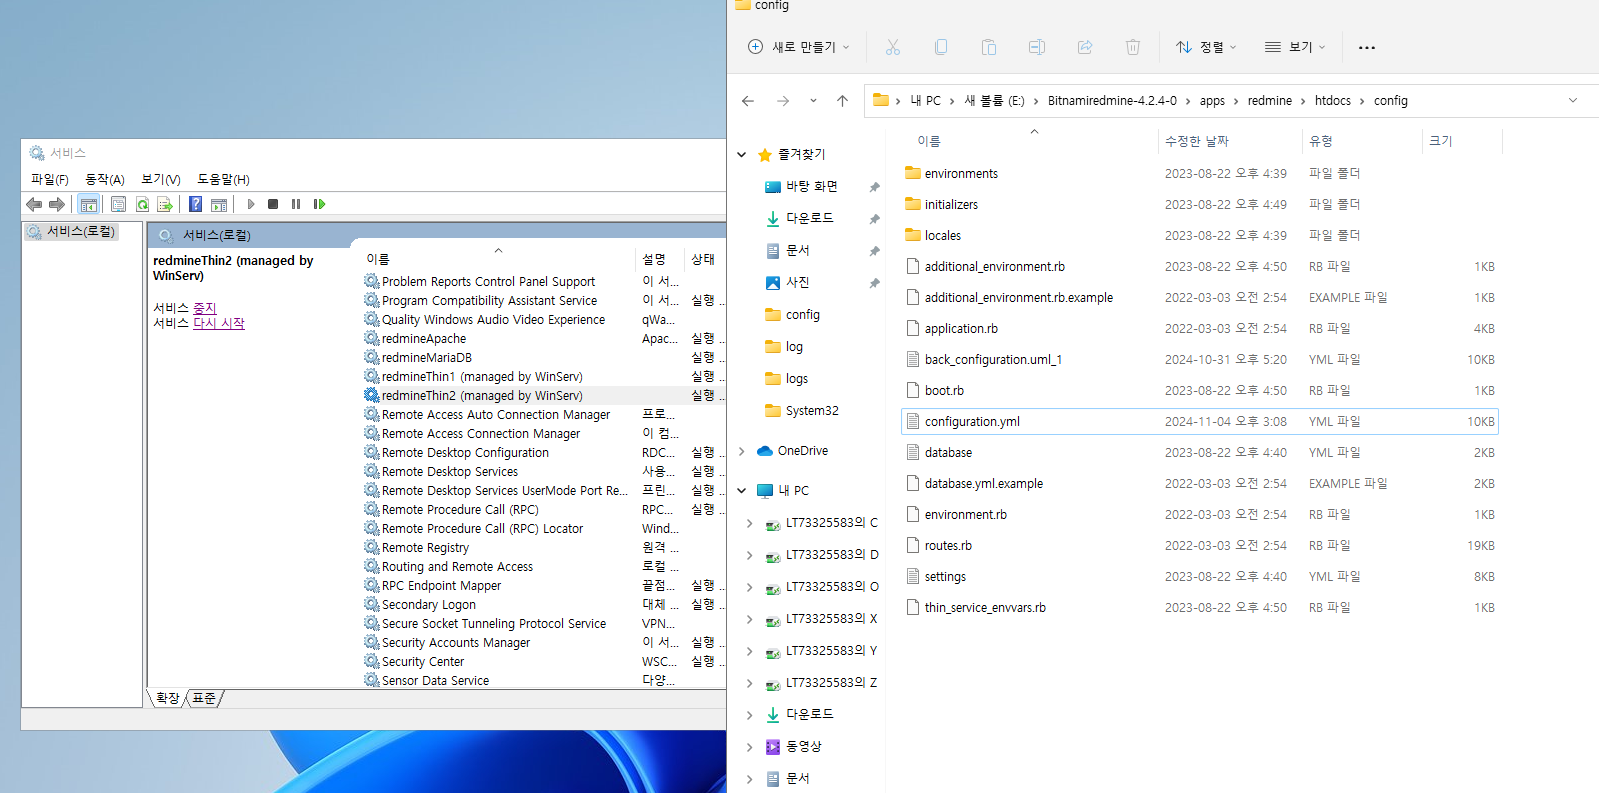The image size is (1599, 793).
Task: Restart the service using the restart icon
Action: (x=319, y=204)
